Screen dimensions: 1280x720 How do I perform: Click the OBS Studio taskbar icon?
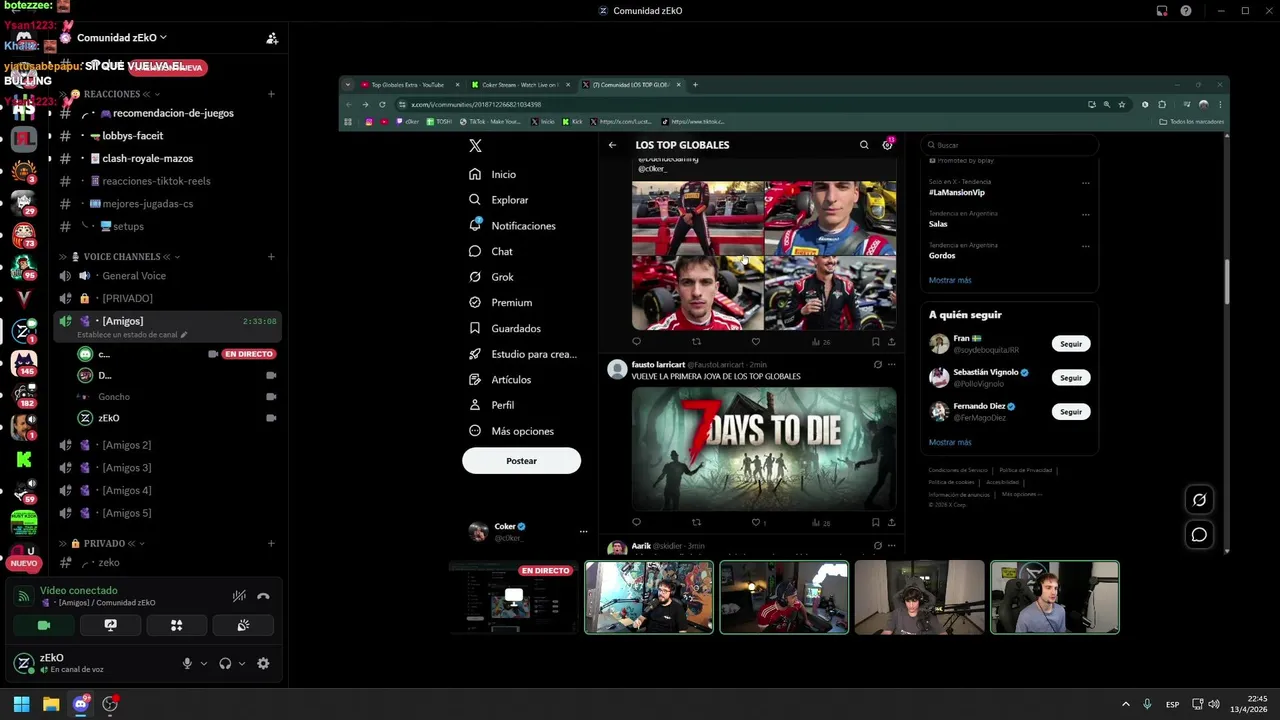click(110, 704)
